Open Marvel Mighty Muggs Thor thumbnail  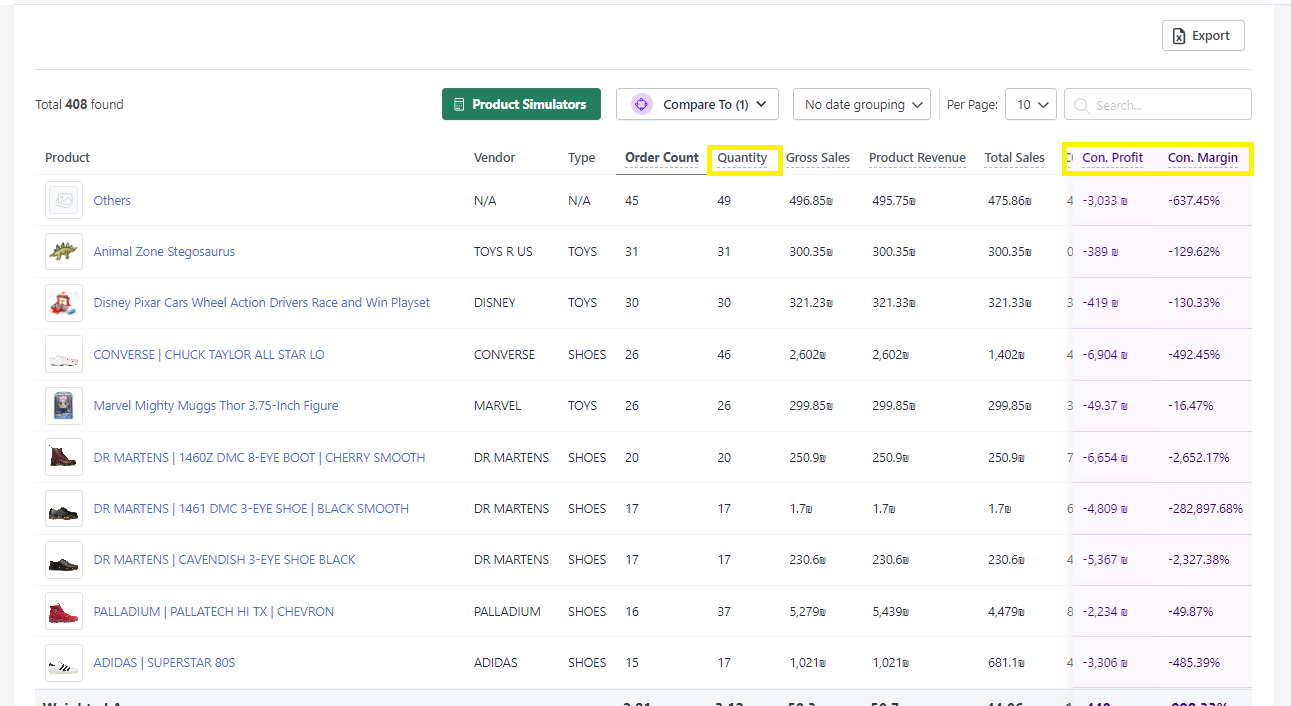(x=64, y=405)
